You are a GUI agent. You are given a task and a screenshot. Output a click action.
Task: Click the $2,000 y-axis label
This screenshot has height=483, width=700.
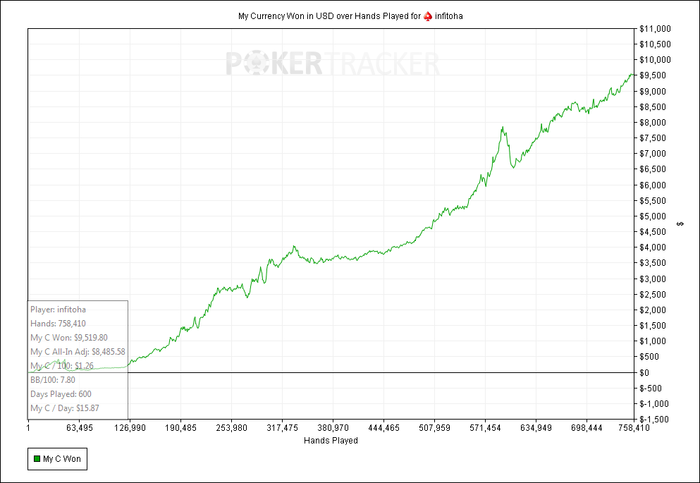(x=653, y=310)
